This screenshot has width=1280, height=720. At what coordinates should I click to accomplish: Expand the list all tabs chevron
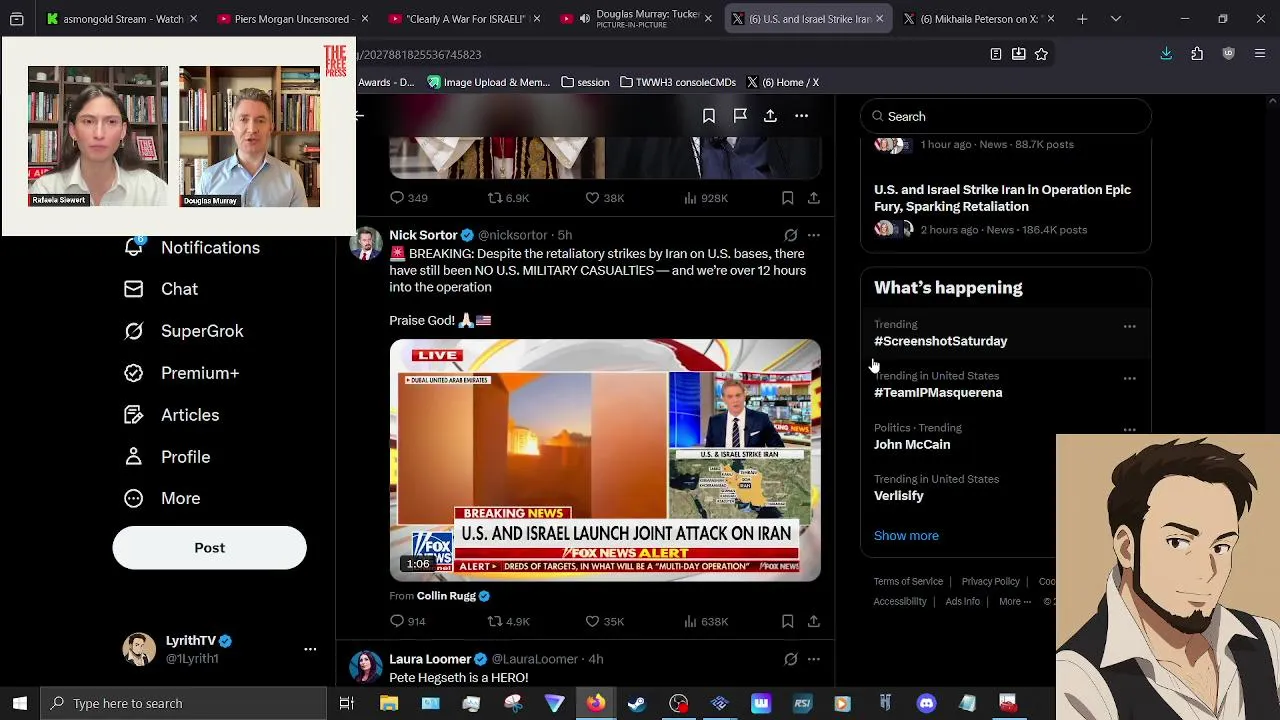tap(1116, 19)
